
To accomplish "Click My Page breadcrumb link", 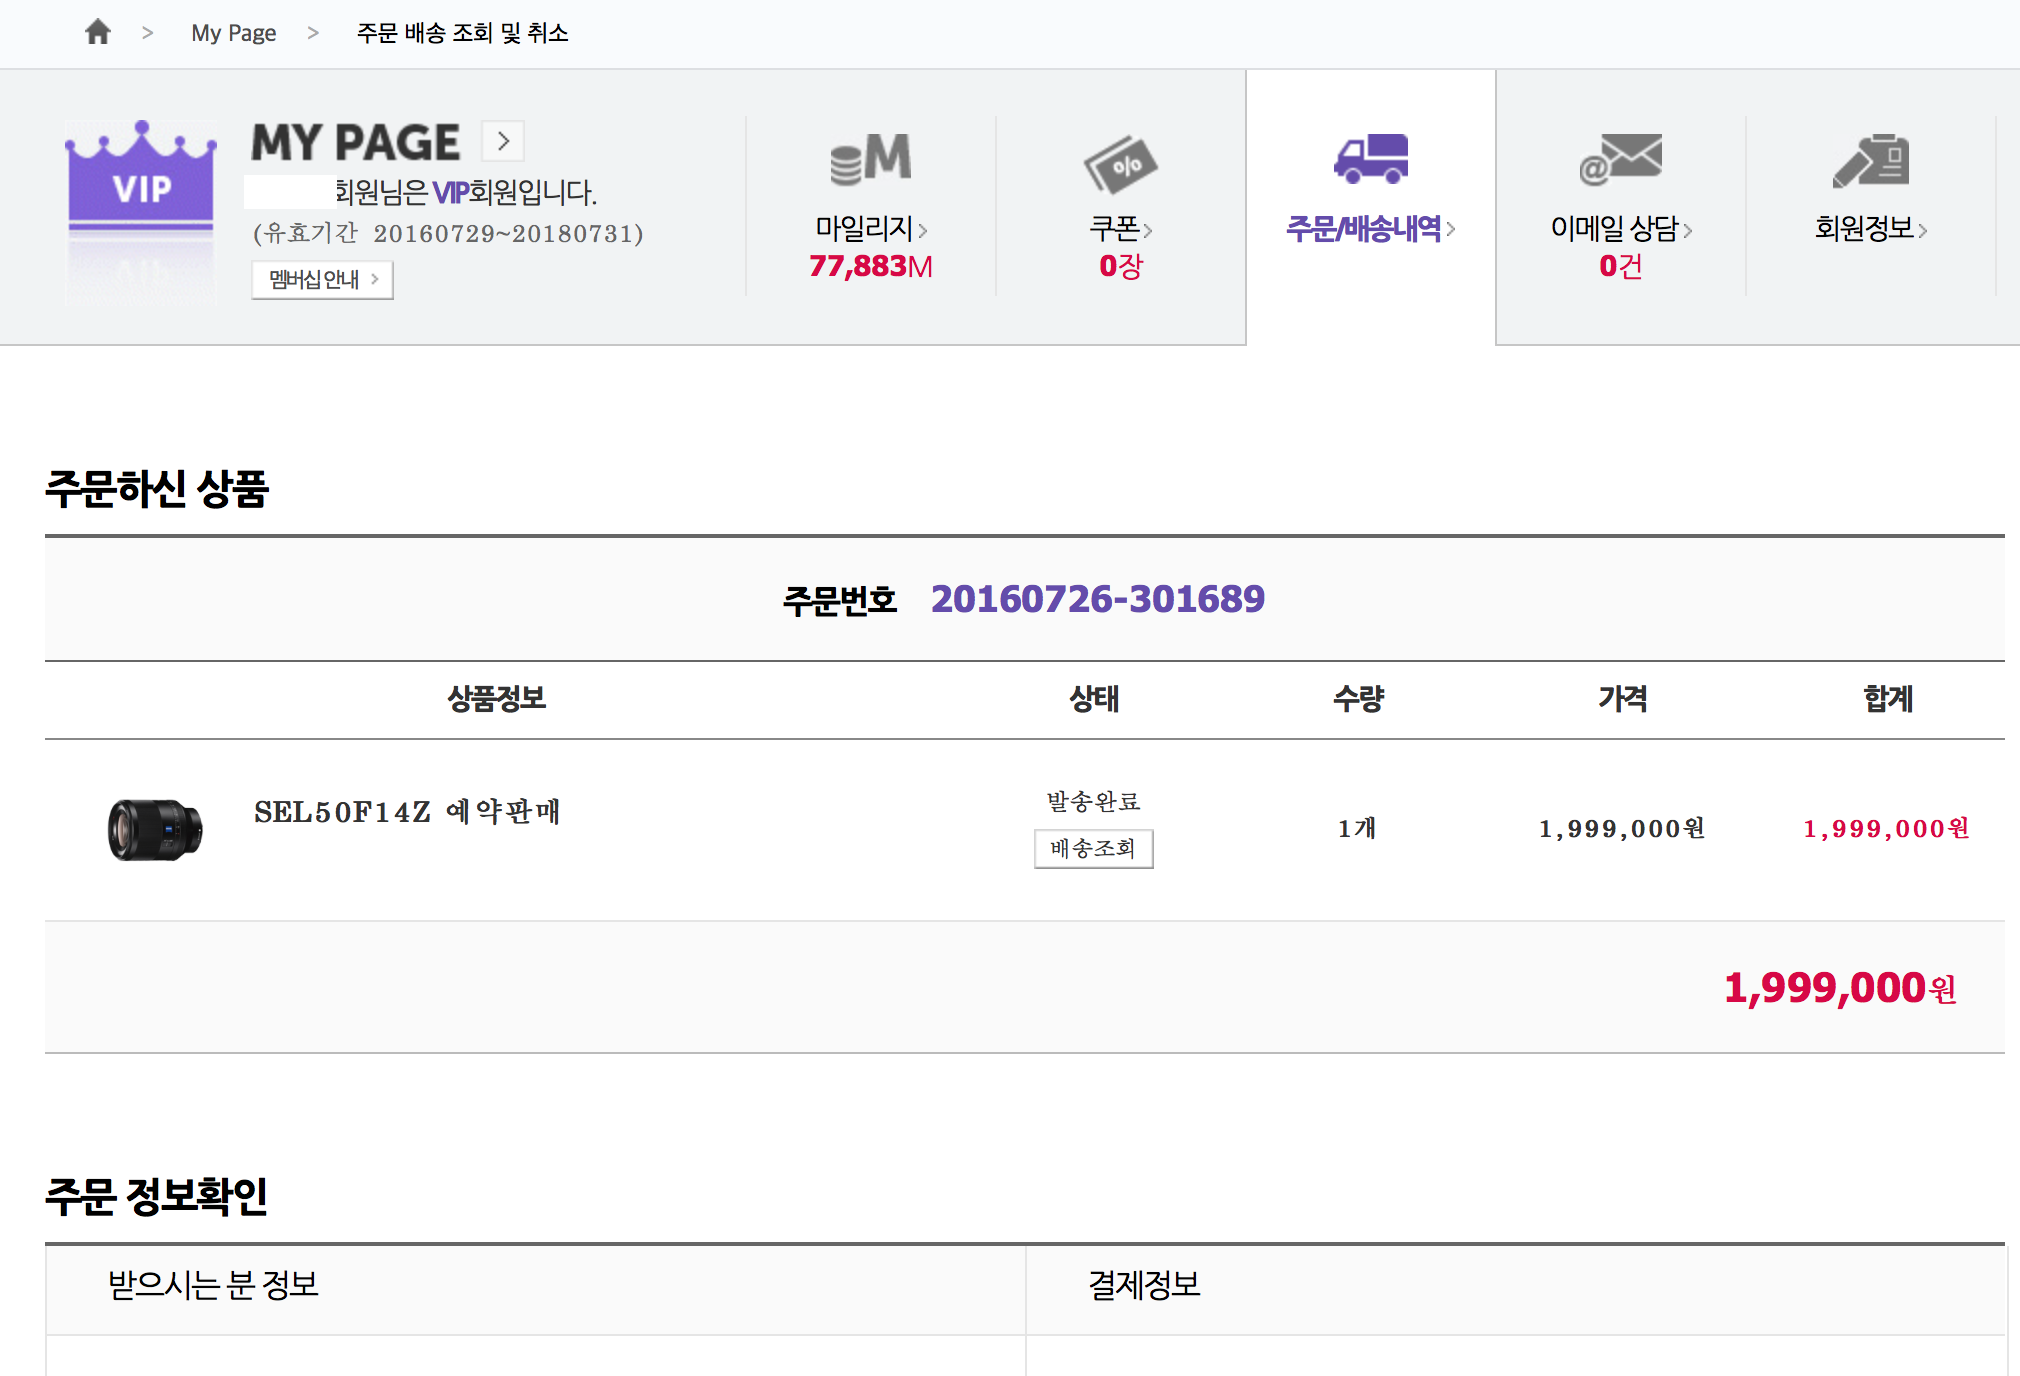I will point(233,33).
